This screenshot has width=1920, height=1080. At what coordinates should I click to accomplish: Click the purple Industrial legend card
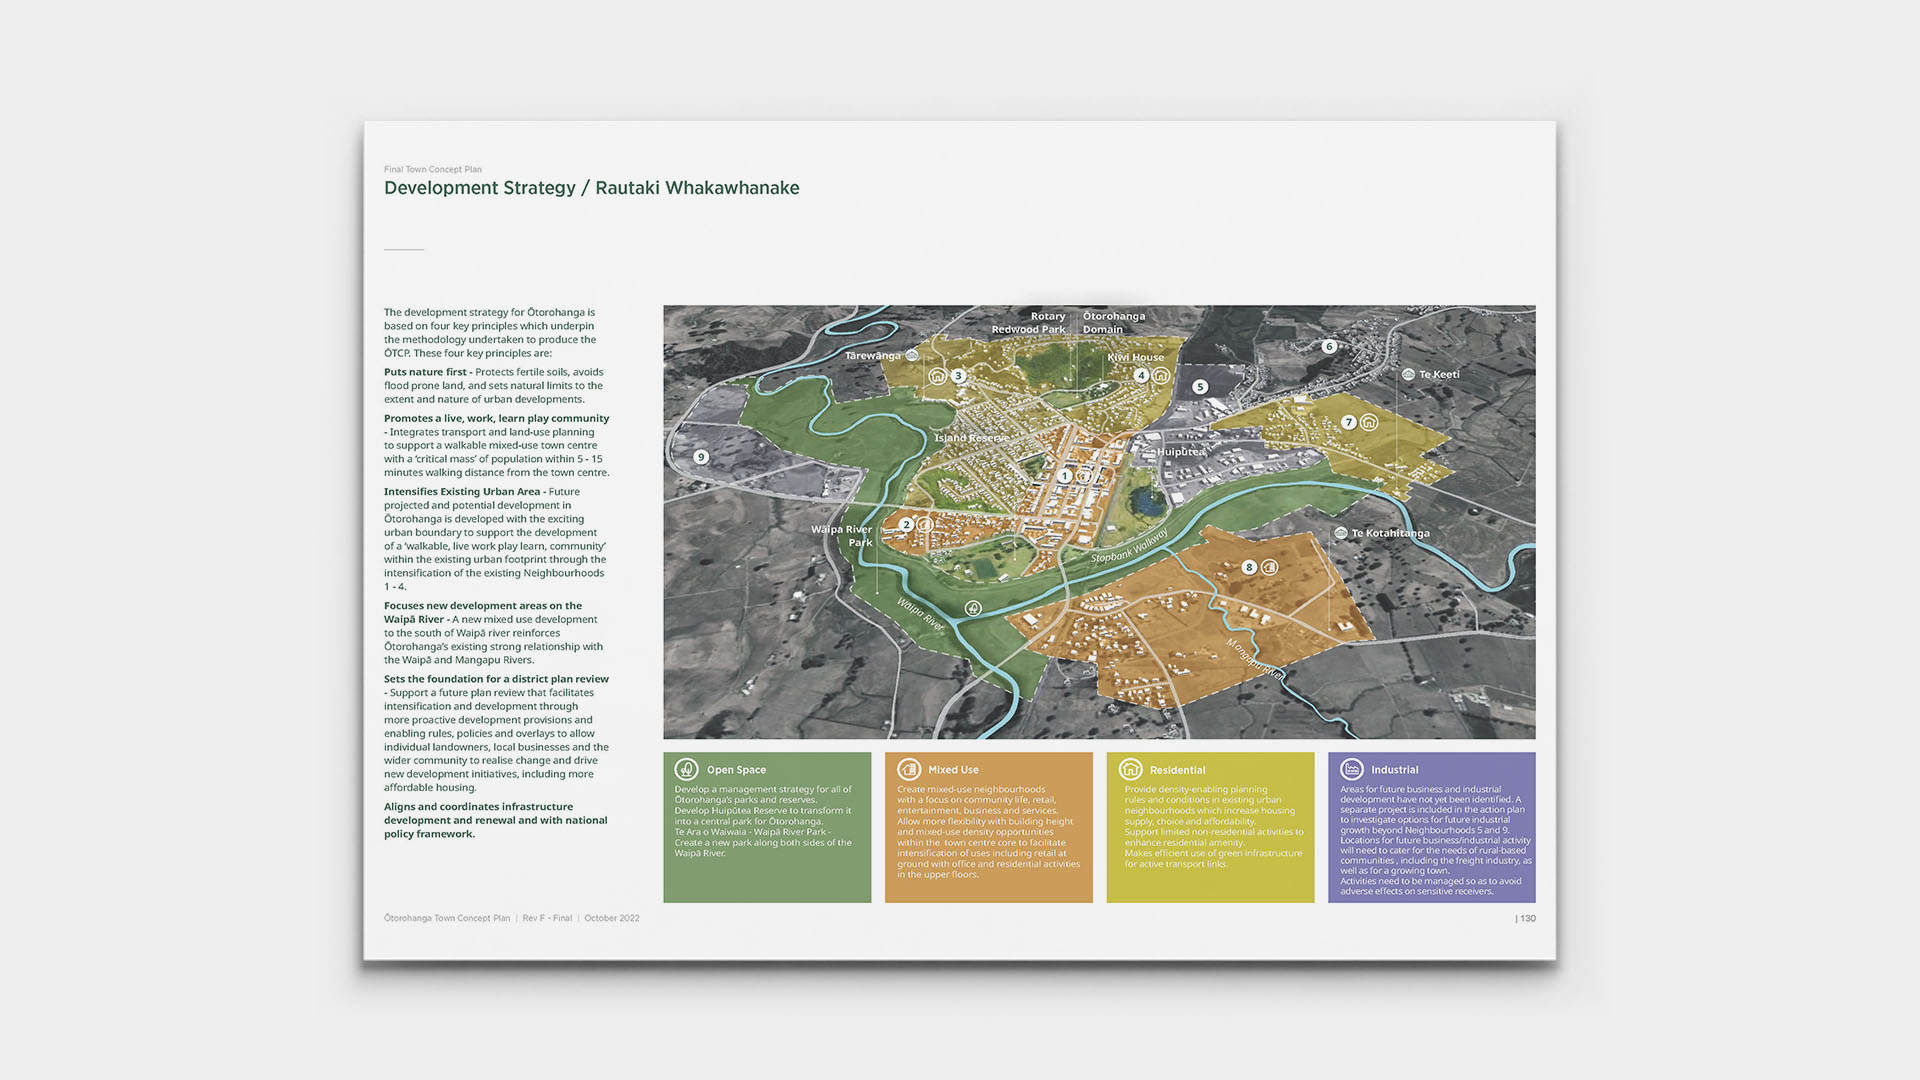click(x=1432, y=827)
